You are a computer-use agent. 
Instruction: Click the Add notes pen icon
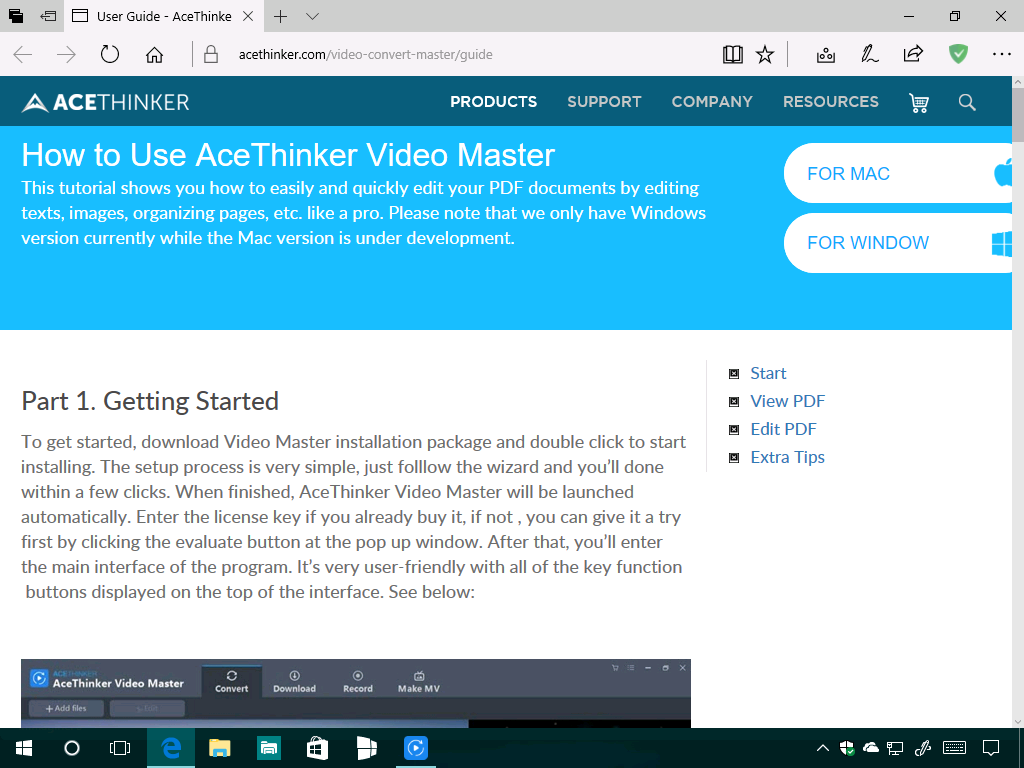(869, 54)
